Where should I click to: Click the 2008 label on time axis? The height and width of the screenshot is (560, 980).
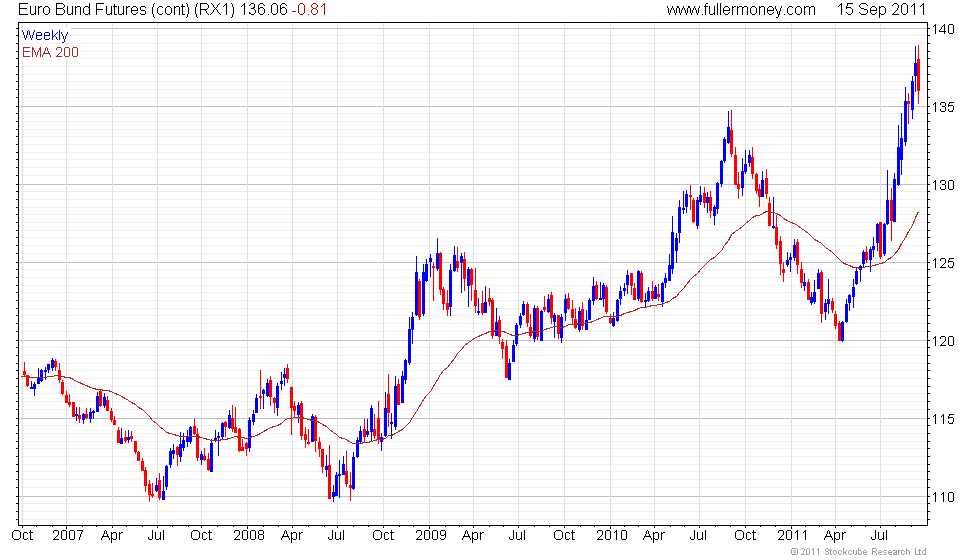tap(247, 535)
